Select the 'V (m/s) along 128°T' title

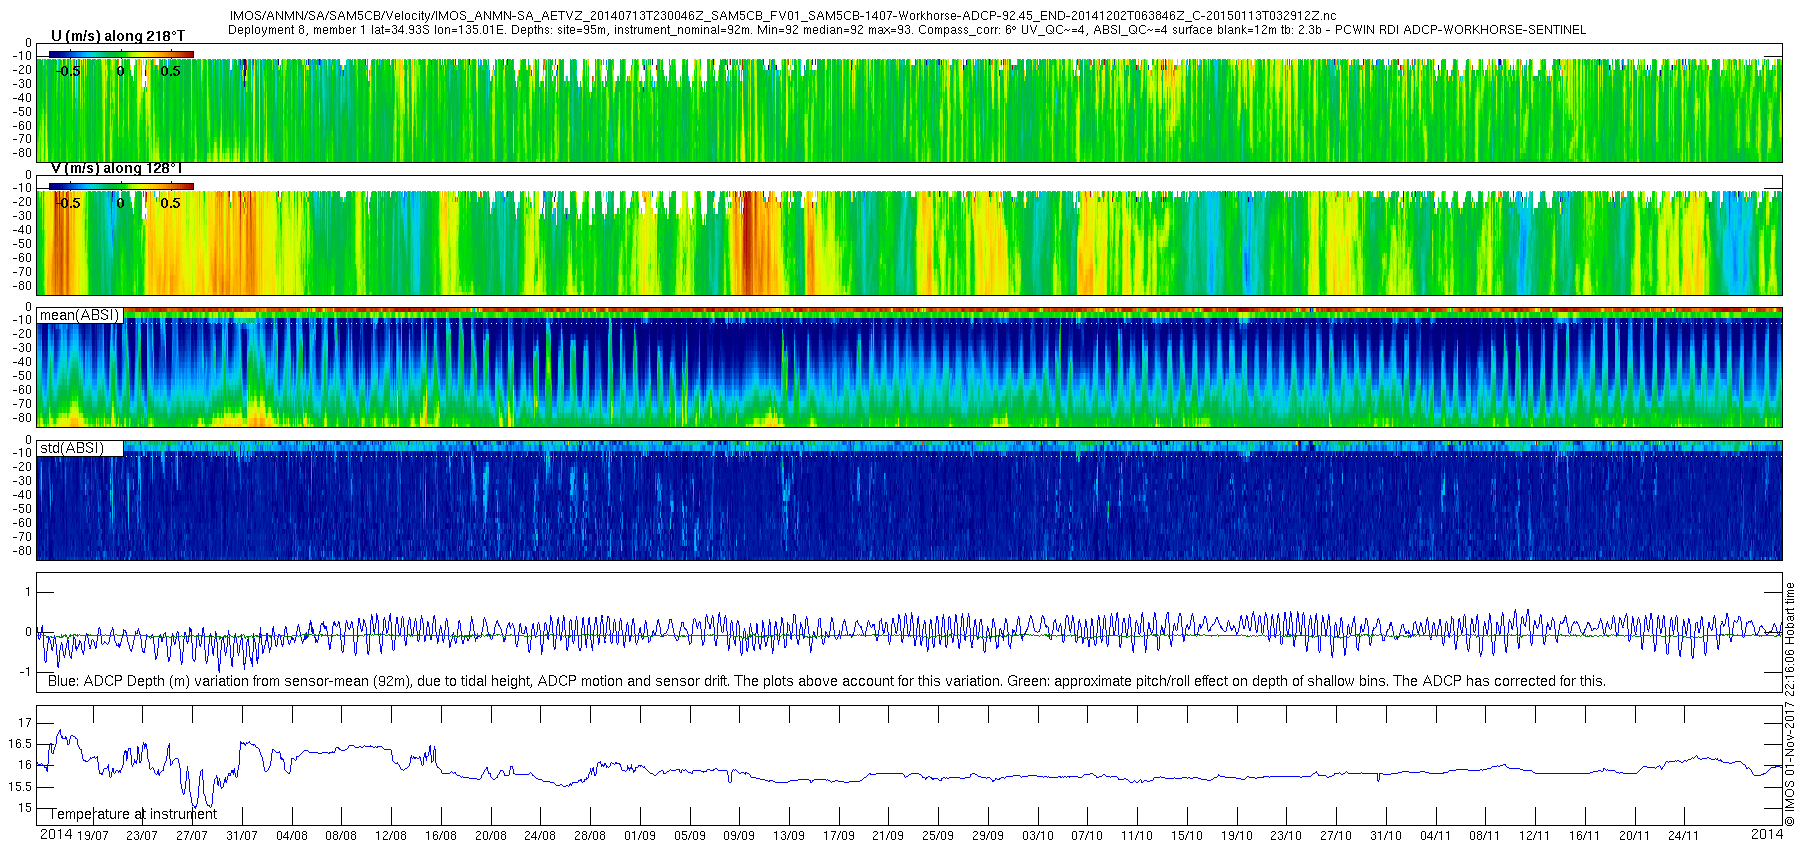[x=117, y=168]
